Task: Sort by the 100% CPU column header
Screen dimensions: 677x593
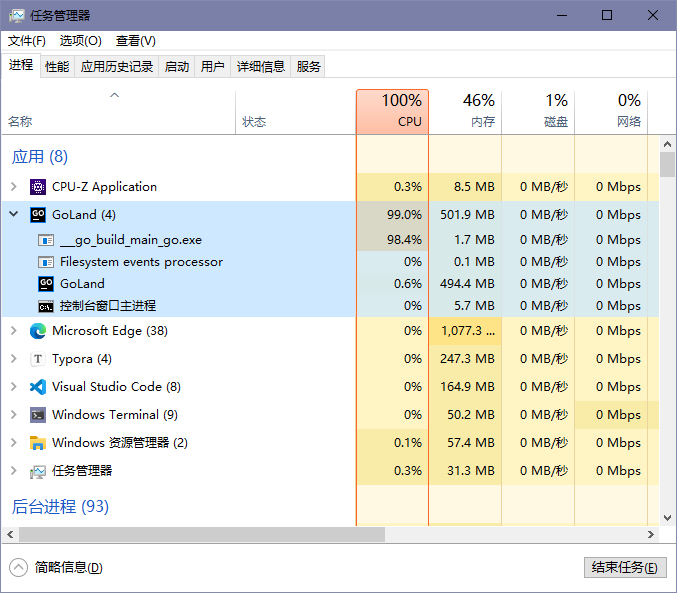Action: tap(392, 112)
